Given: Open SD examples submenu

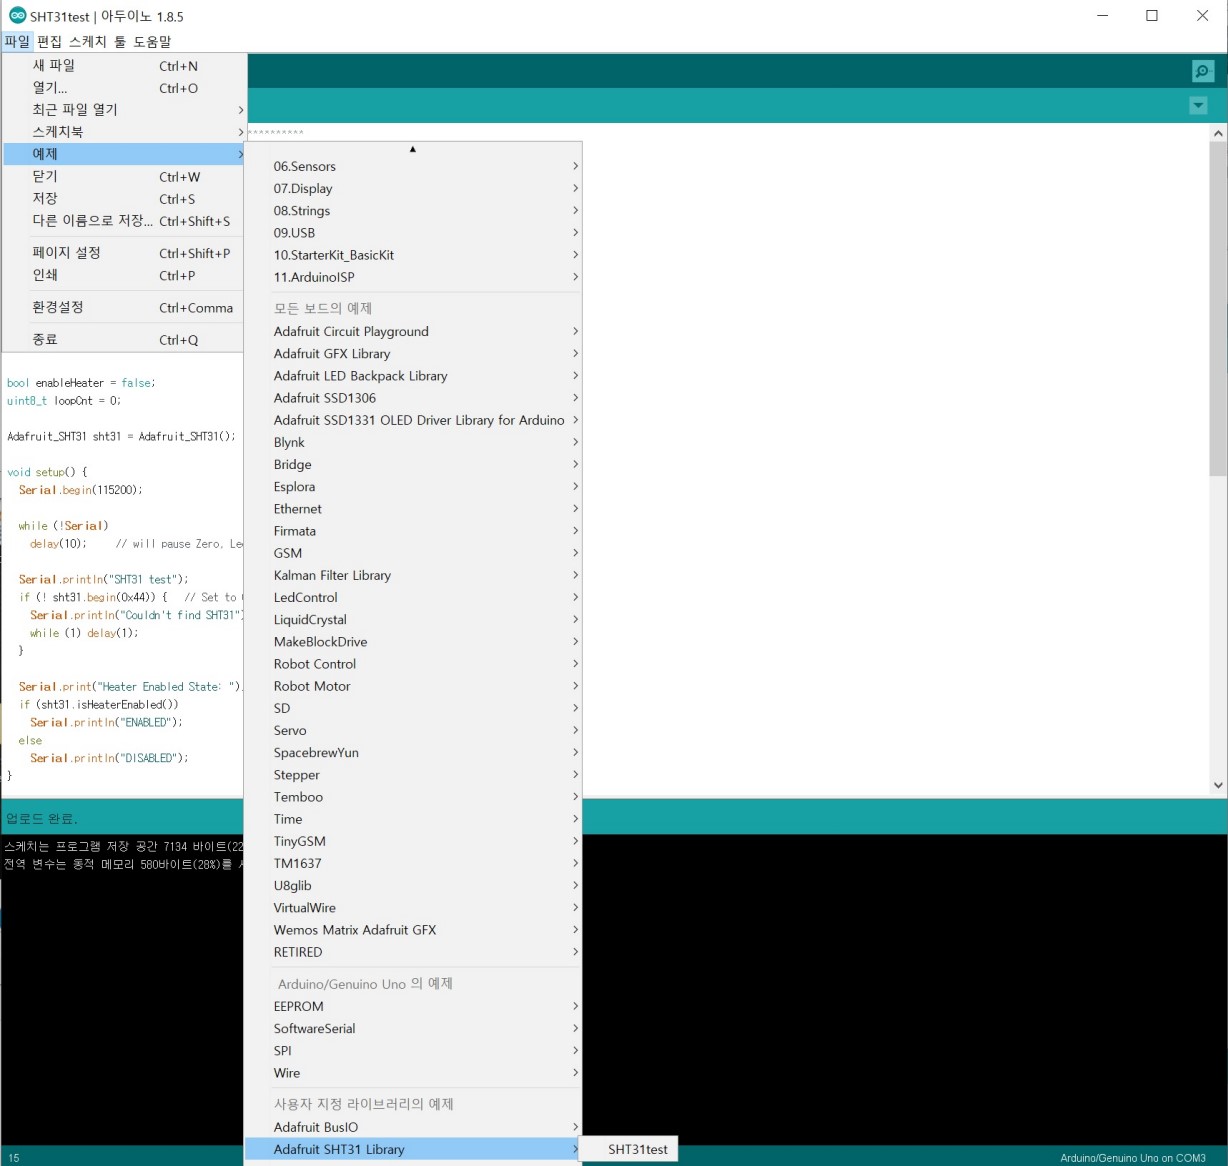Looking at the screenshot, I should (413, 708).
